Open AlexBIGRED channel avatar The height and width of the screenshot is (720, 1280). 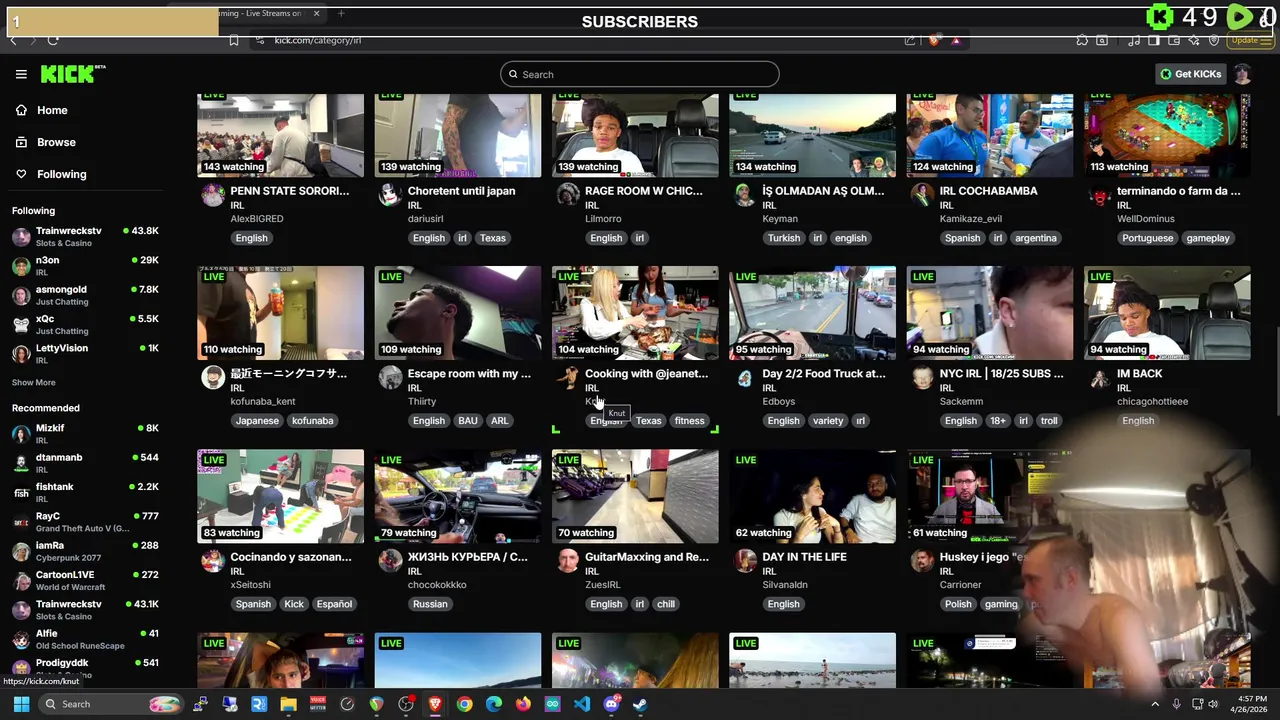(213, 195)
